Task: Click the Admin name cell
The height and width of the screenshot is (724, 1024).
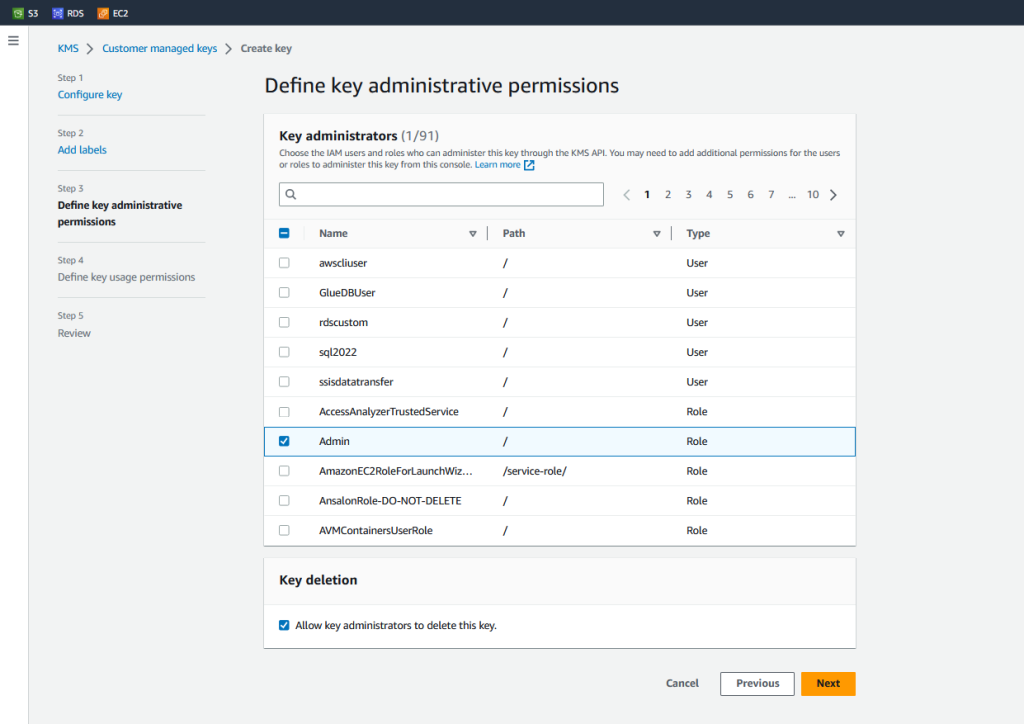Action: tap(334, 441)
